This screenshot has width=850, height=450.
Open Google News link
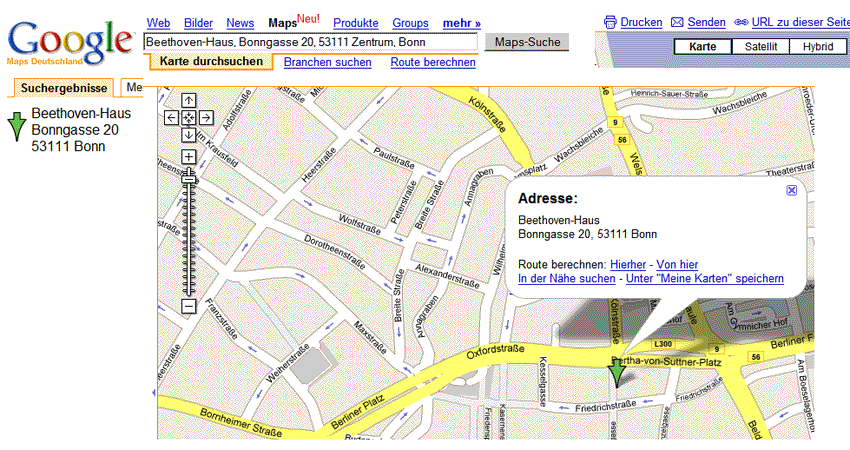point(240,23)
